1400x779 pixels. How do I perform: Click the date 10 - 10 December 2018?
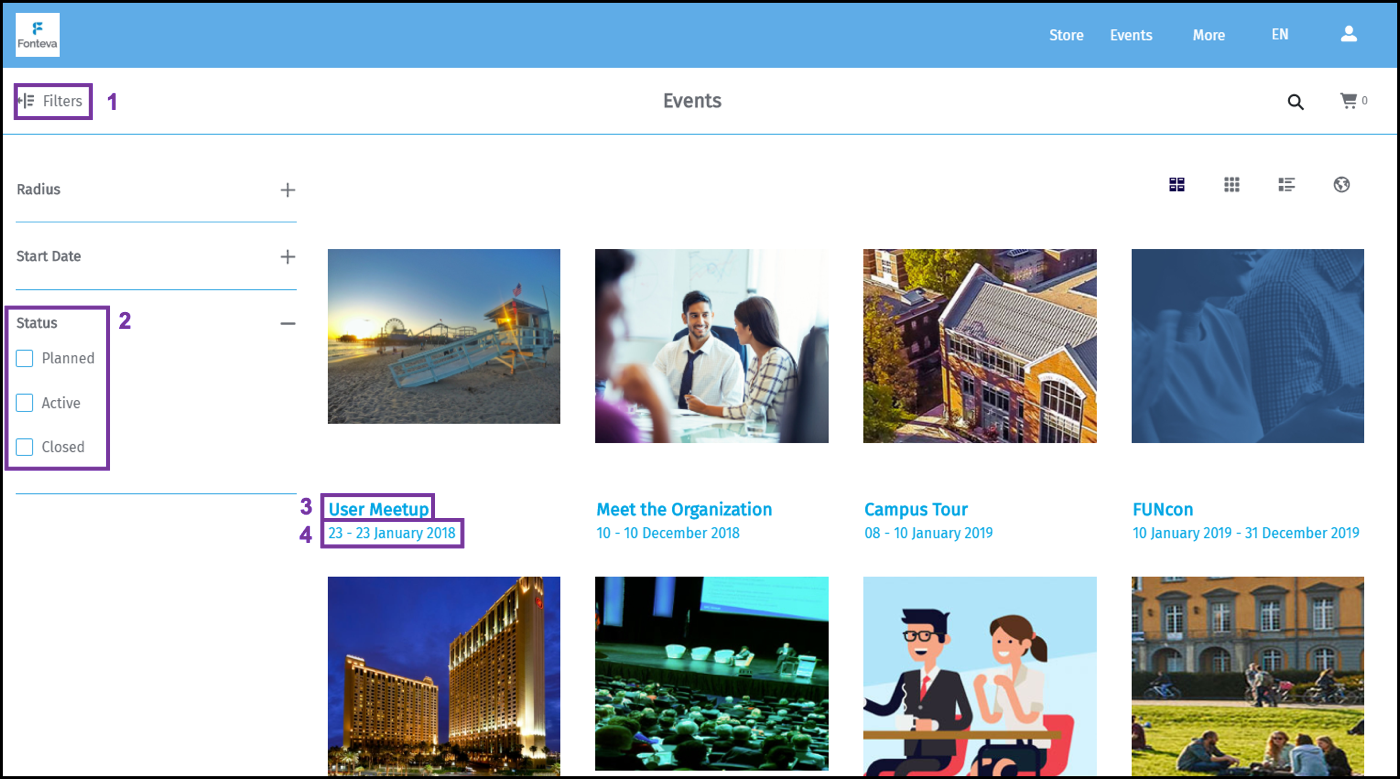click(668, 533)
